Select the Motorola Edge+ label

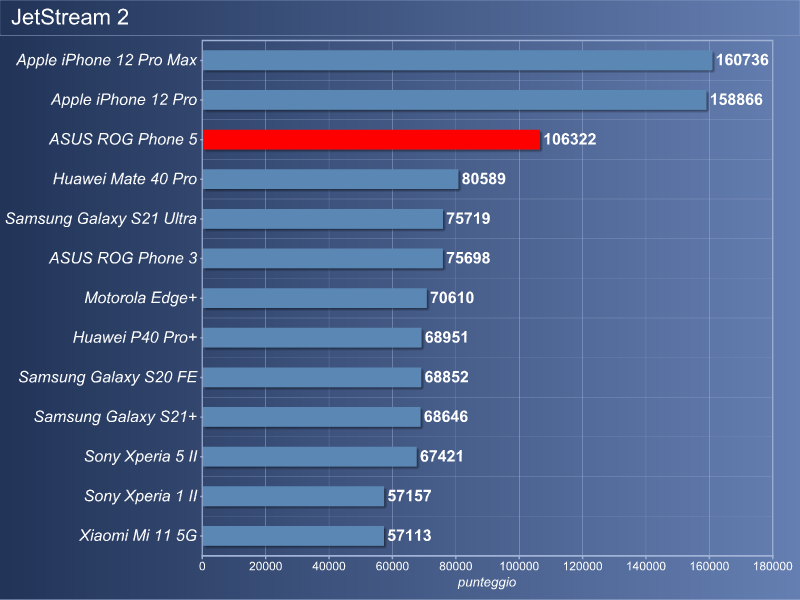pos(141,298)
